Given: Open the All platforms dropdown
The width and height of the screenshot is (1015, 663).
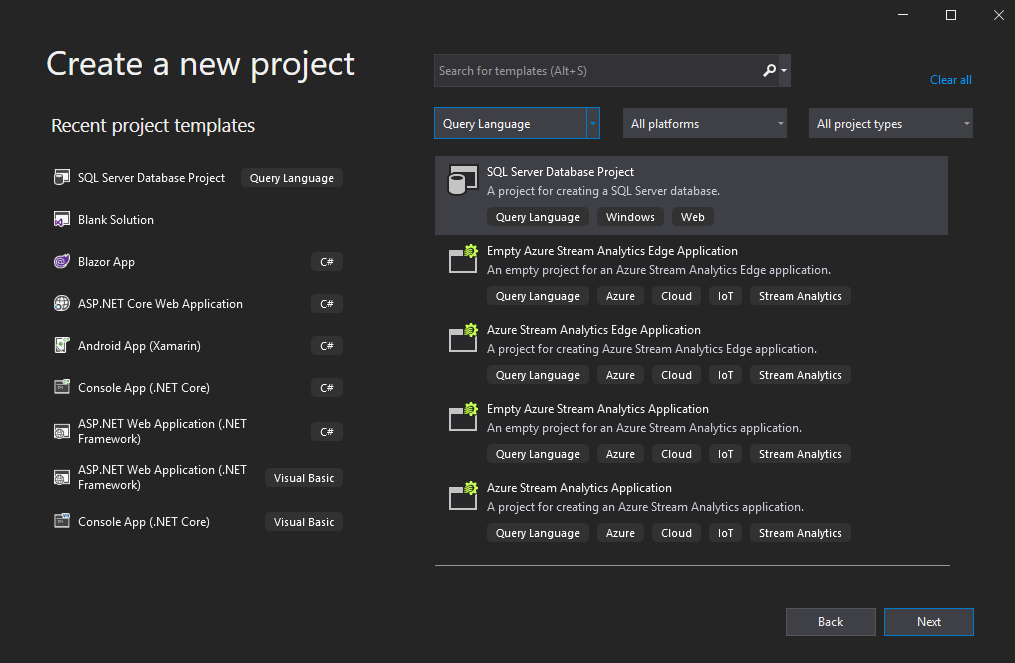Looking at the screenshot, I should (x=704, y=124).
